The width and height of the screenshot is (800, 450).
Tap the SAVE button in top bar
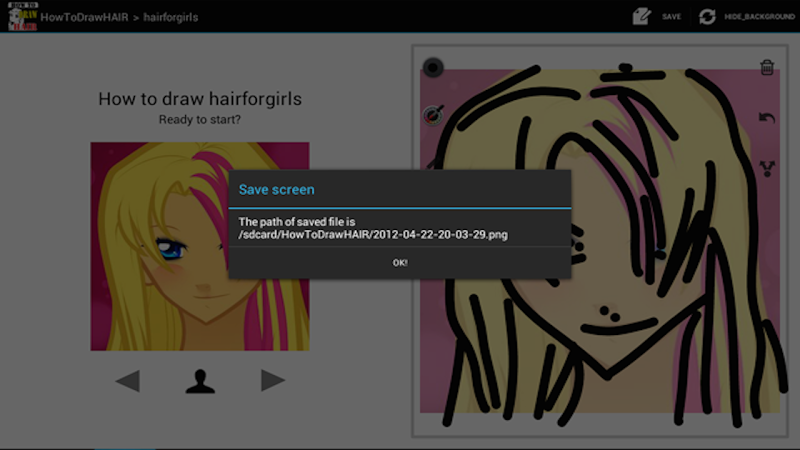671,17
